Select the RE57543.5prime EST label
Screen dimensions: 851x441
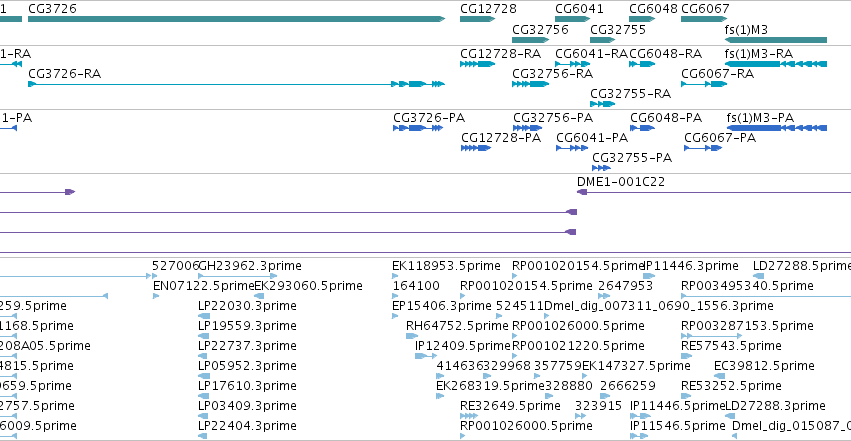(x=732, y=346)
